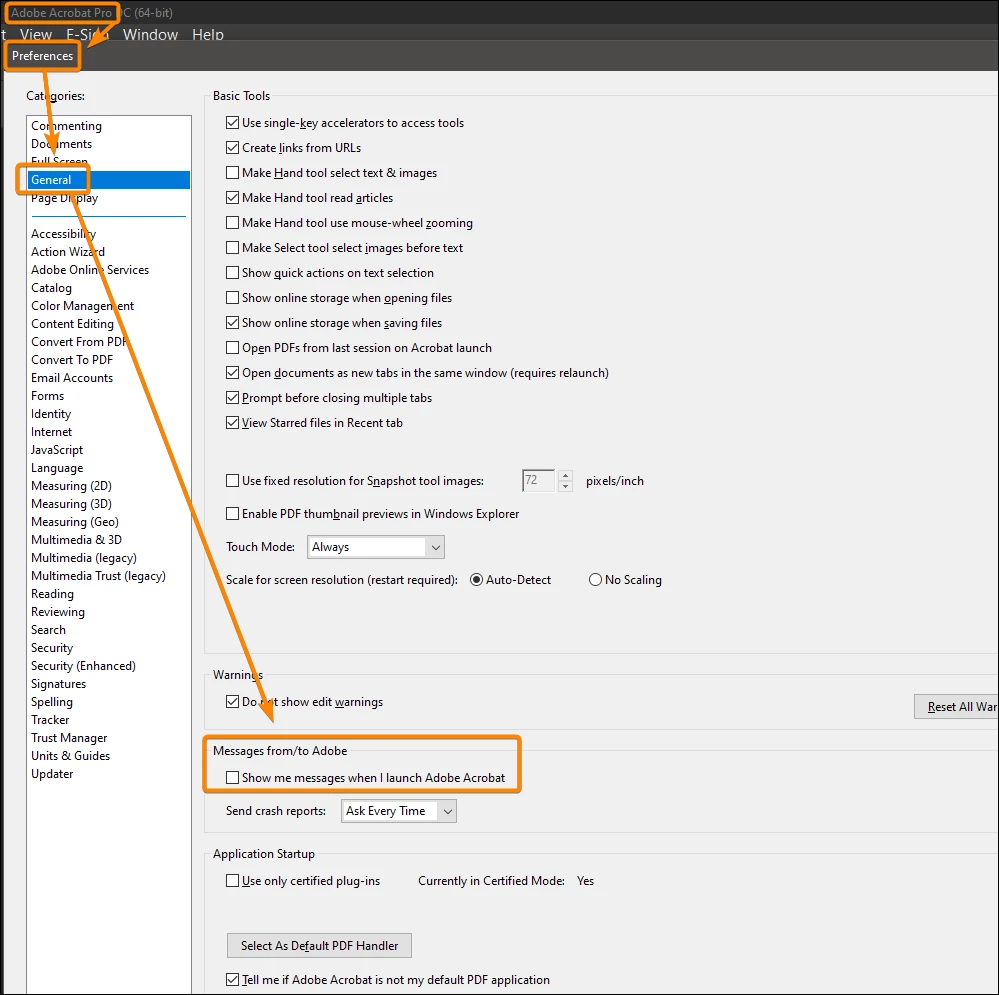Select Email Accounts category
The height and width of the screenshot is (995, 999).
tap(72, 378)
